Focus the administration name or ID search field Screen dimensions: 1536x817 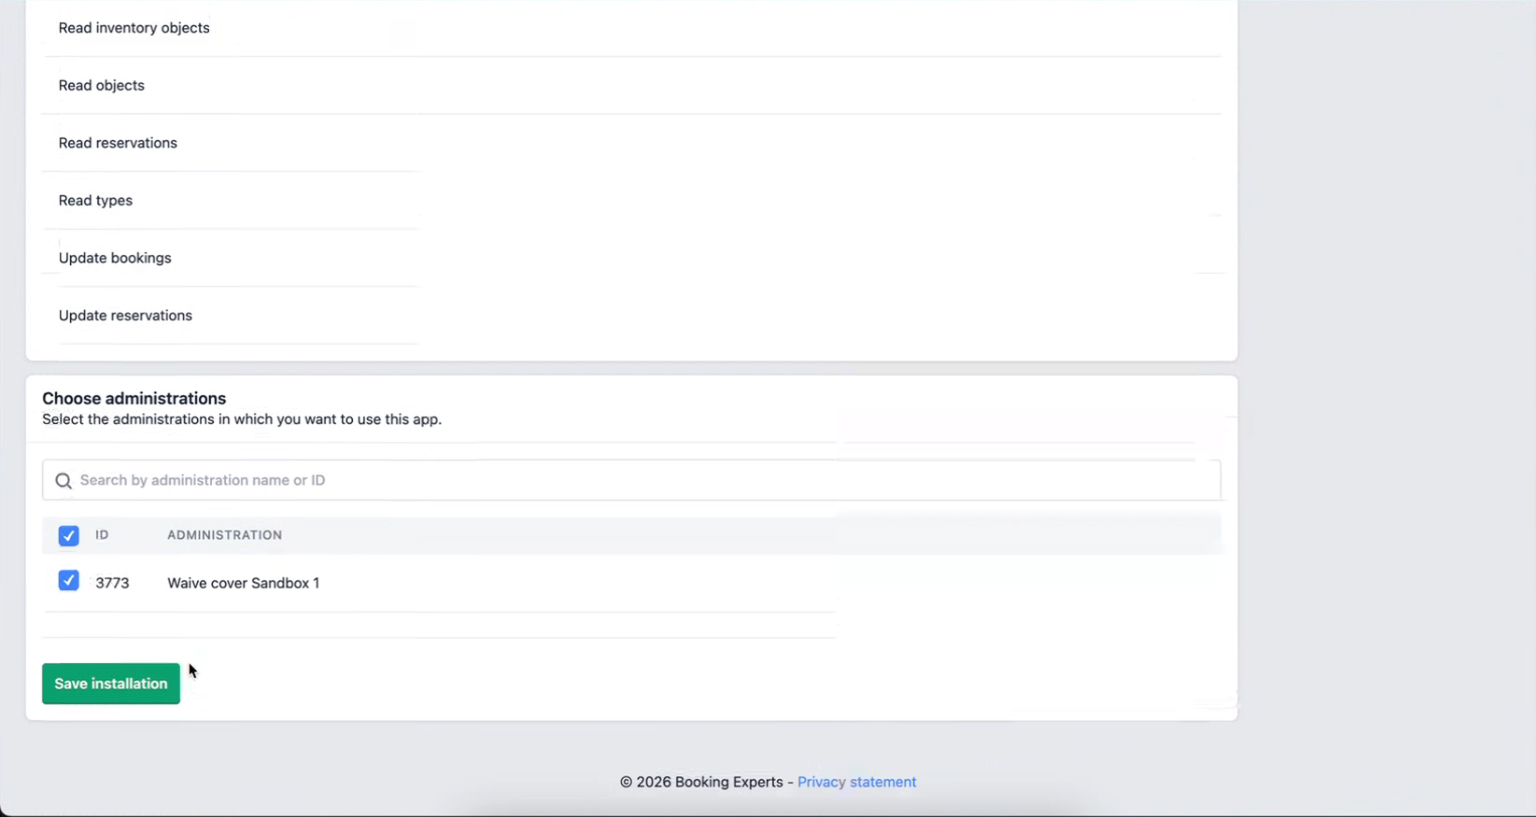coord(631,480)
